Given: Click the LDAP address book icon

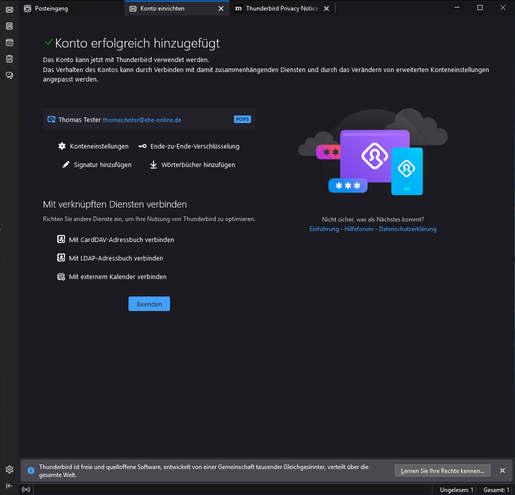Looking at the screenshot, I should coord(61,258).
